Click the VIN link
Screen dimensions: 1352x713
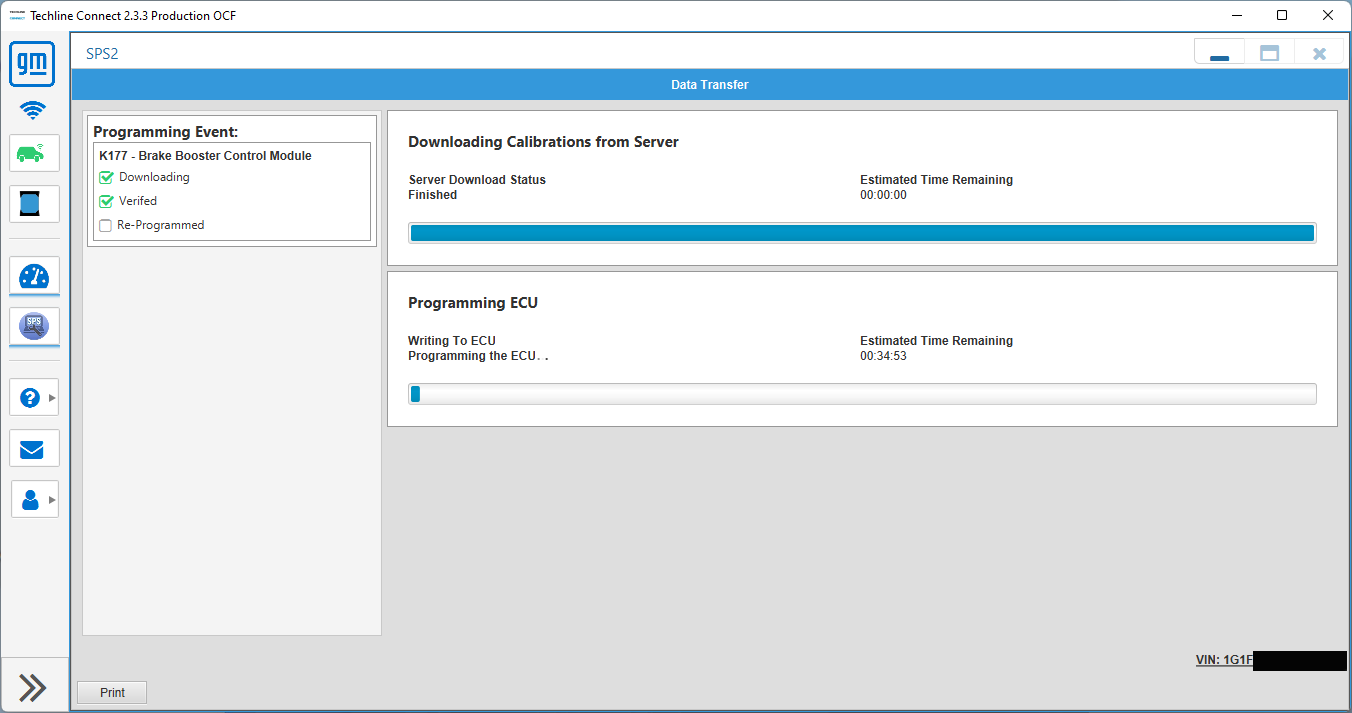click(x=1224, y=660)
